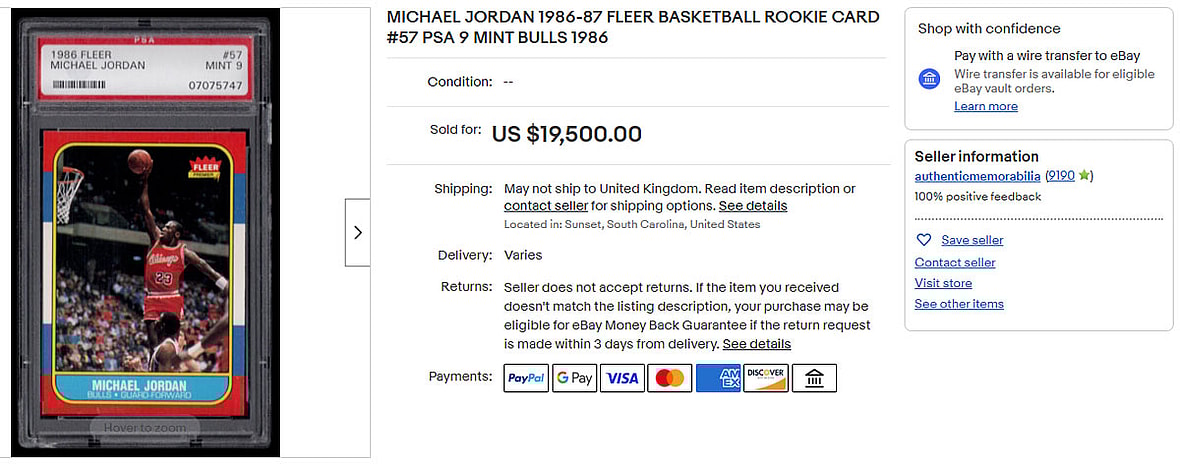
Task: Open the seller's 9190 feedback score
Action: pos(1060,176)
